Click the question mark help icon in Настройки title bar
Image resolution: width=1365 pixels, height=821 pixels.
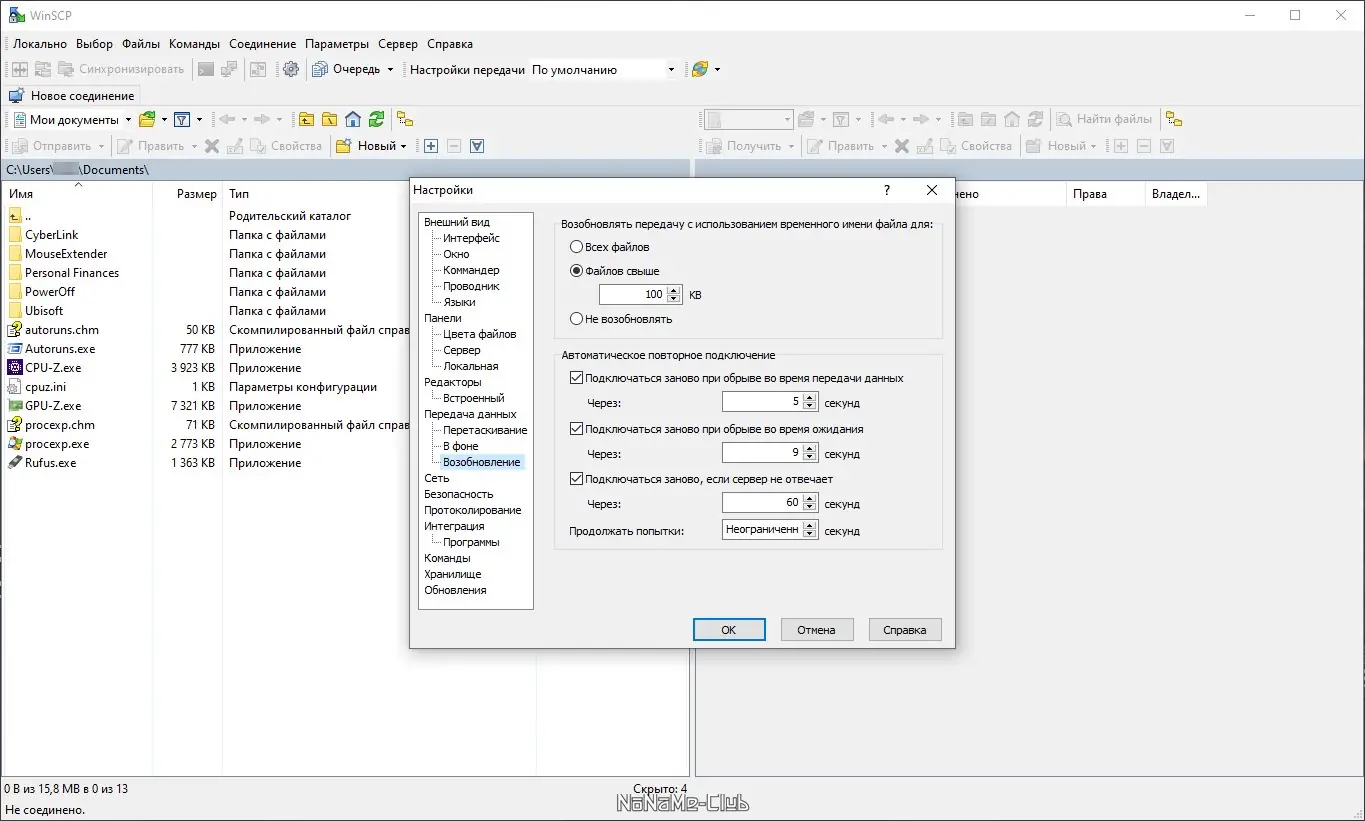(887, 190)
